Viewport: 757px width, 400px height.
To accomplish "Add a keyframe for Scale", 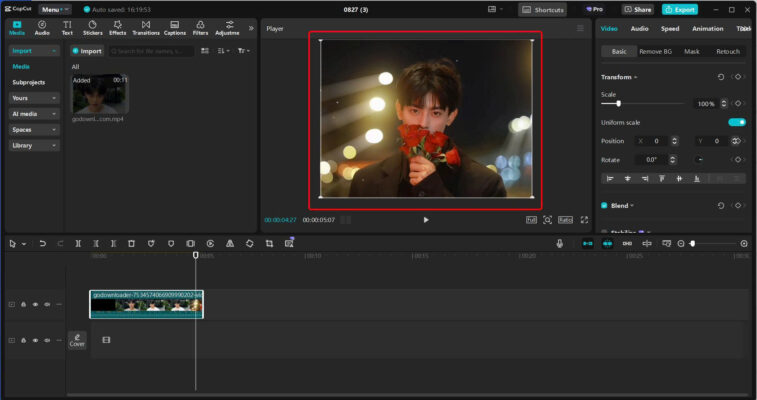I will pos(738,104).
